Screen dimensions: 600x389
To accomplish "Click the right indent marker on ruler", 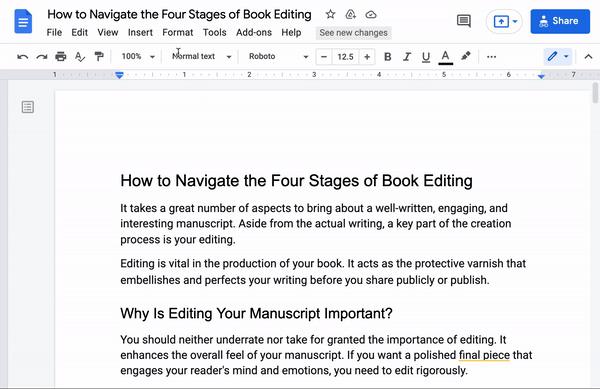I will point(541,76).
